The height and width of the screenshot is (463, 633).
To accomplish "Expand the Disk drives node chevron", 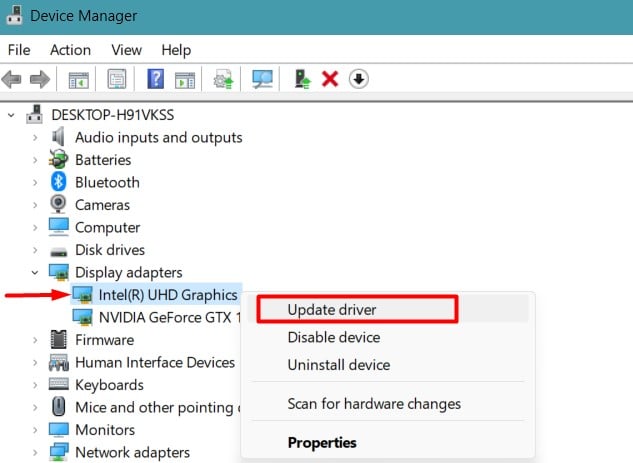I will click(x=35, y=250).
